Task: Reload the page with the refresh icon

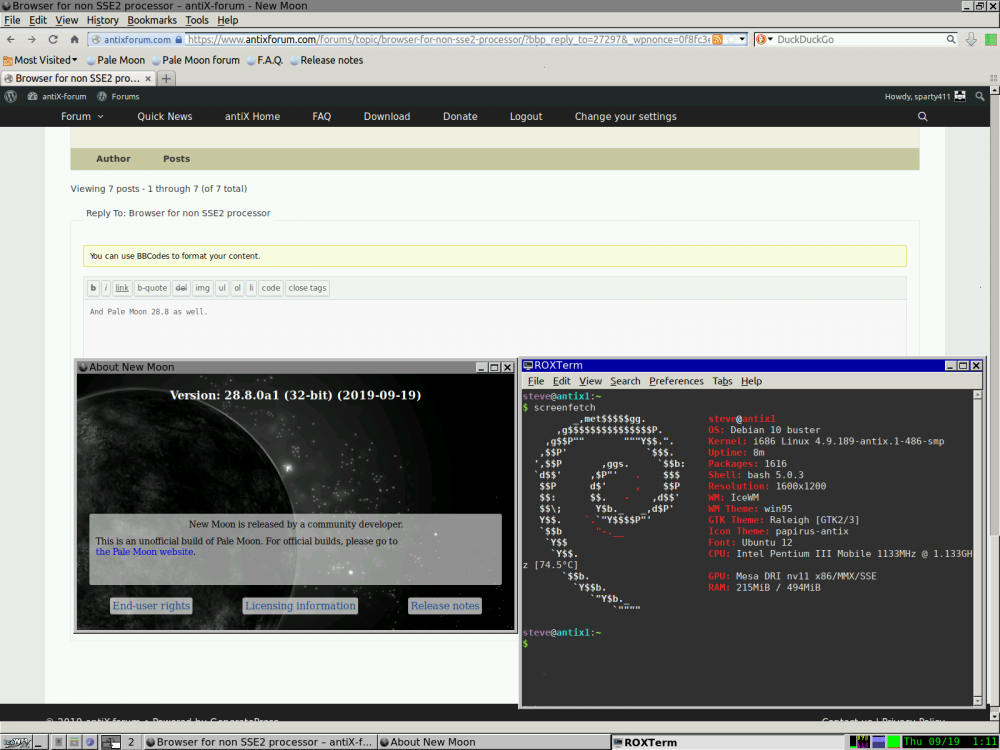Action: pos(53,40)
